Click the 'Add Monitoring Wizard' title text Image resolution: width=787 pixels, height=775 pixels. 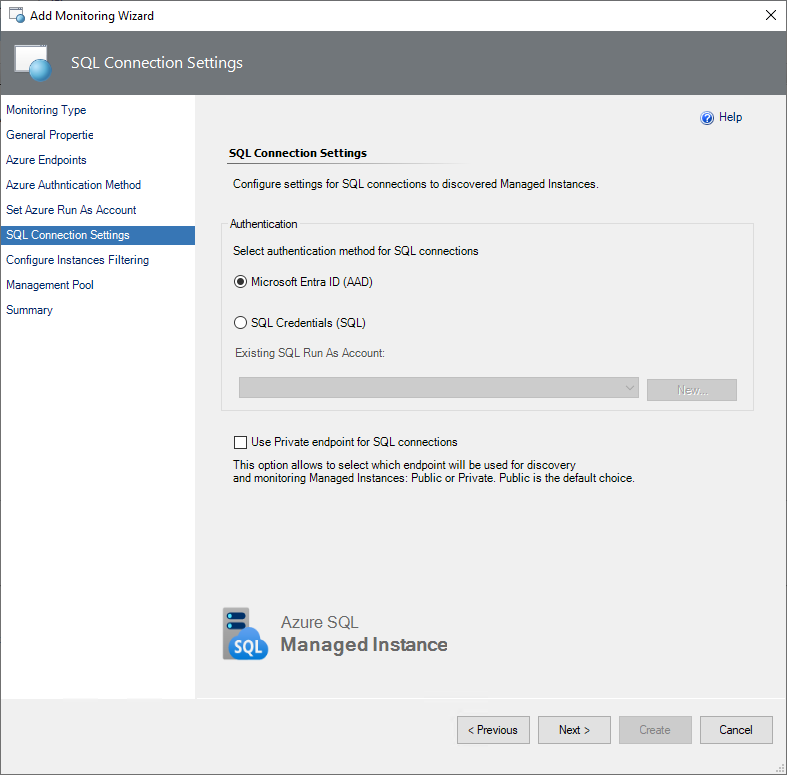(92, 16)
